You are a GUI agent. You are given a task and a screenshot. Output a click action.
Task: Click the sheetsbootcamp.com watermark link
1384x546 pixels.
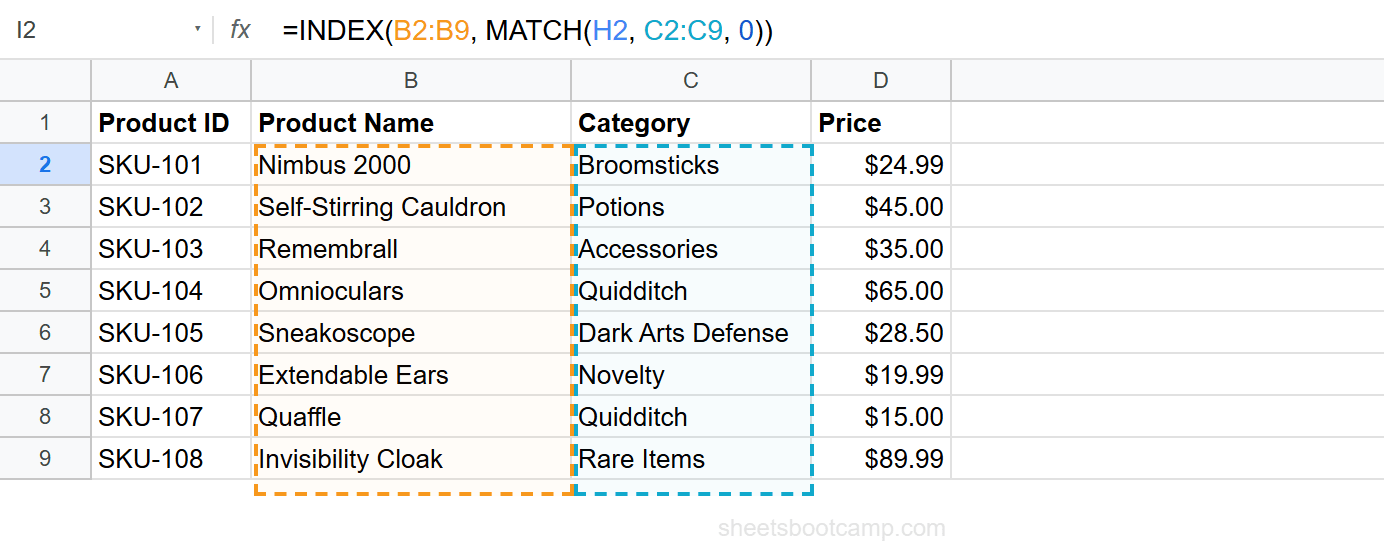831,528
